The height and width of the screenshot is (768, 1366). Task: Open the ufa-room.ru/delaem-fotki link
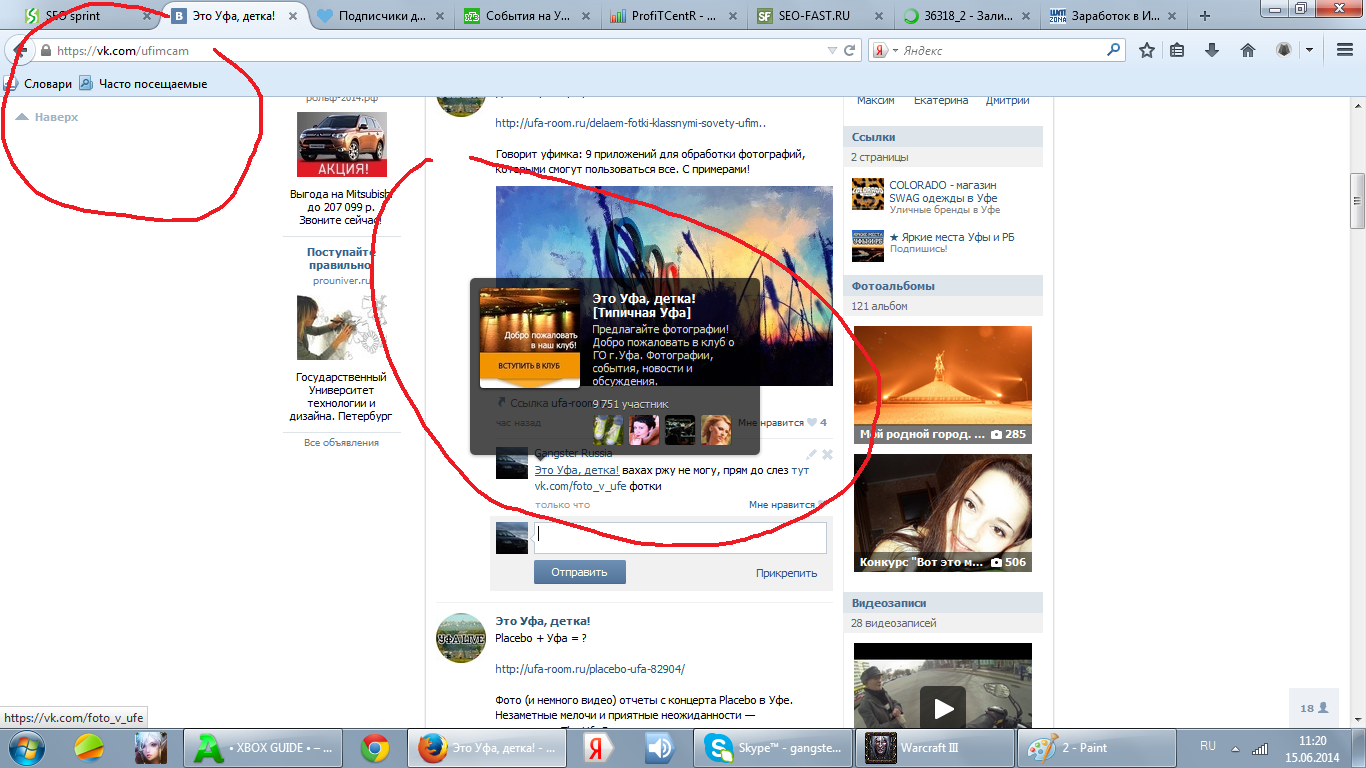[632, 123]
